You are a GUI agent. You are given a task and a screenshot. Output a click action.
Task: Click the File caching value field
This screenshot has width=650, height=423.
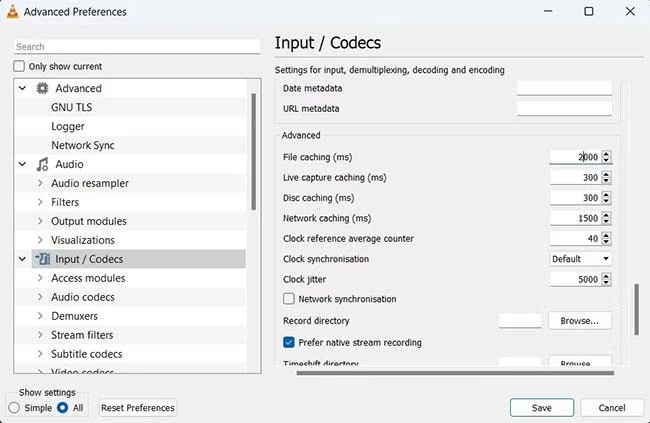tap(575, 157)
